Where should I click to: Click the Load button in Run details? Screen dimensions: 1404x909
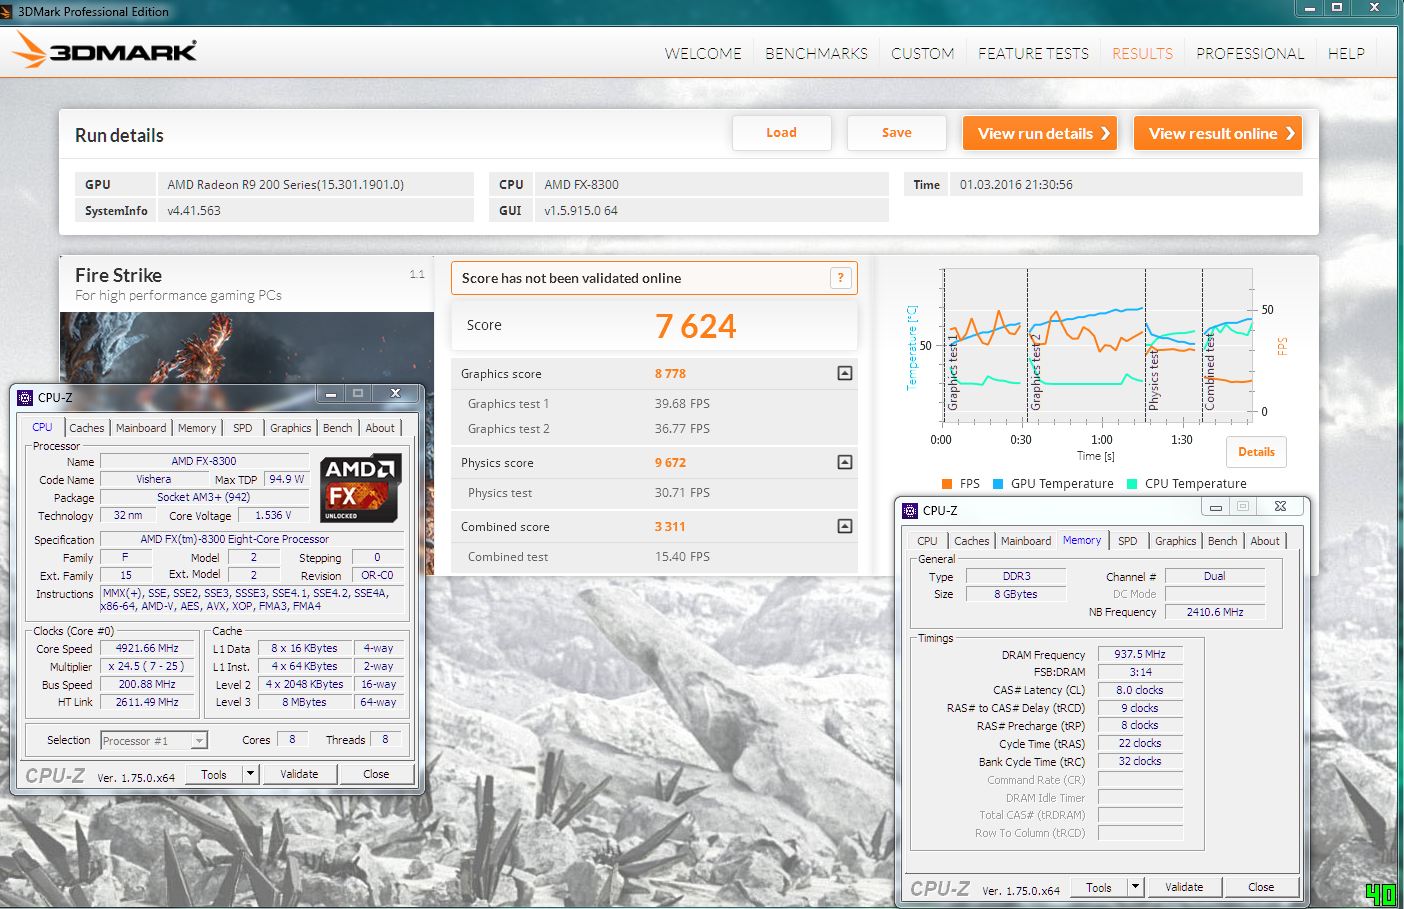coord(782,133)
